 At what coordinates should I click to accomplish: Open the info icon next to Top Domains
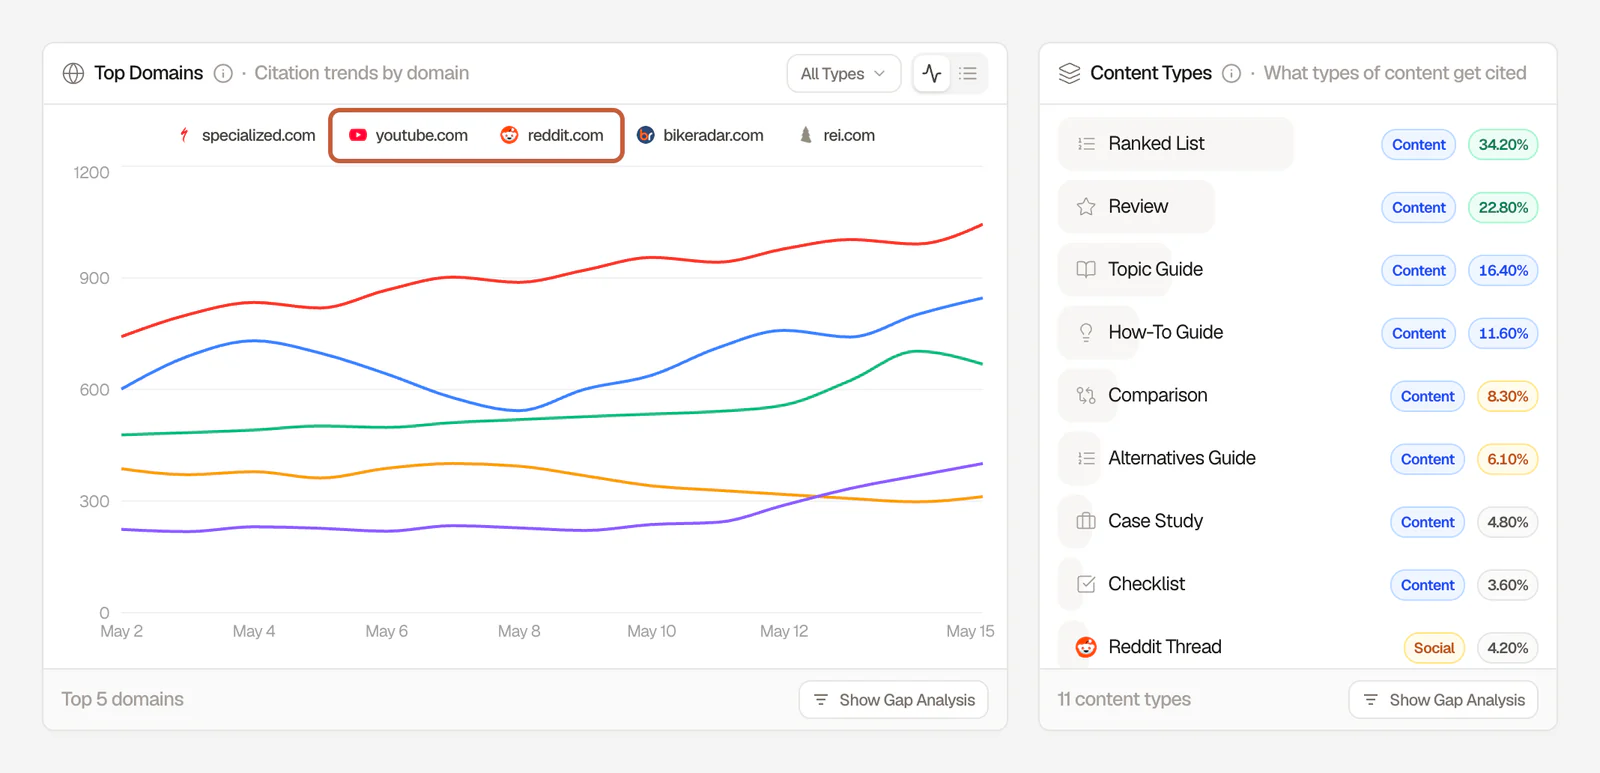[x=223, y=73]
